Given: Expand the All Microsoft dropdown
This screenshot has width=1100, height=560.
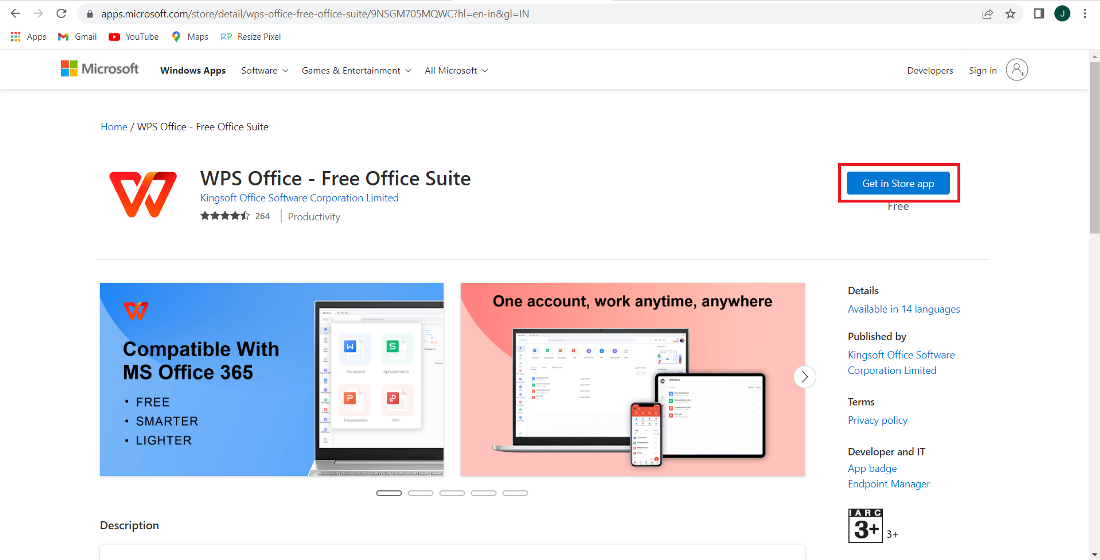Looking at the screenshot, I should (x=456, y=71).
